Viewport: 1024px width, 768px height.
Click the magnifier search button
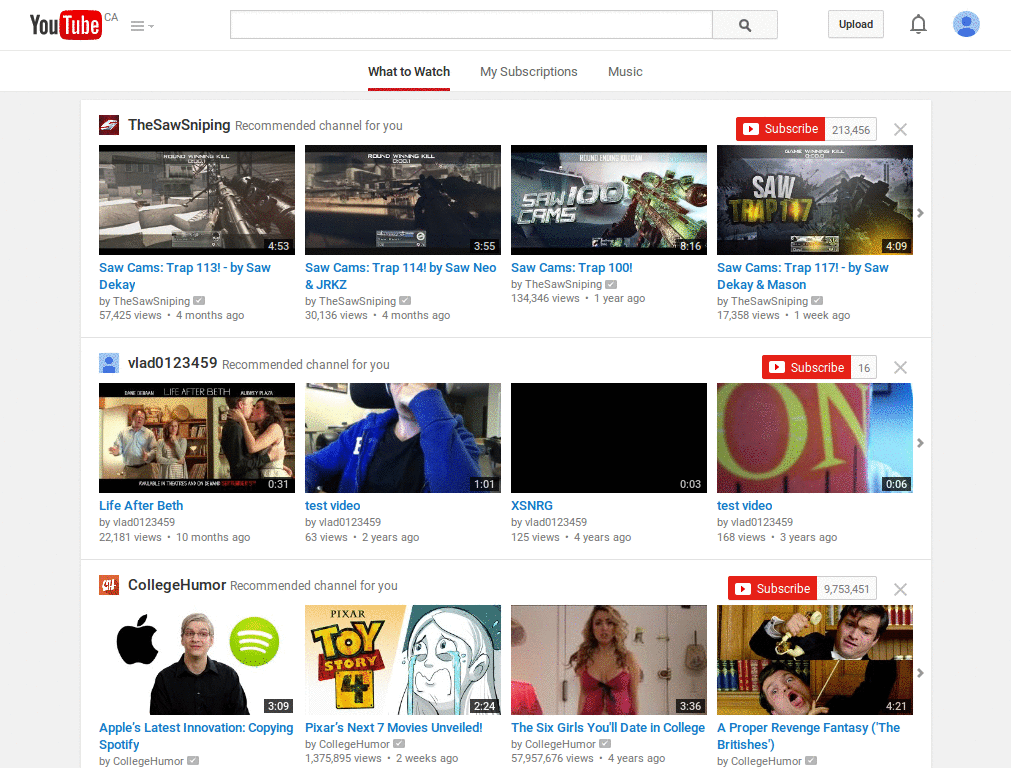pos(745,25)
